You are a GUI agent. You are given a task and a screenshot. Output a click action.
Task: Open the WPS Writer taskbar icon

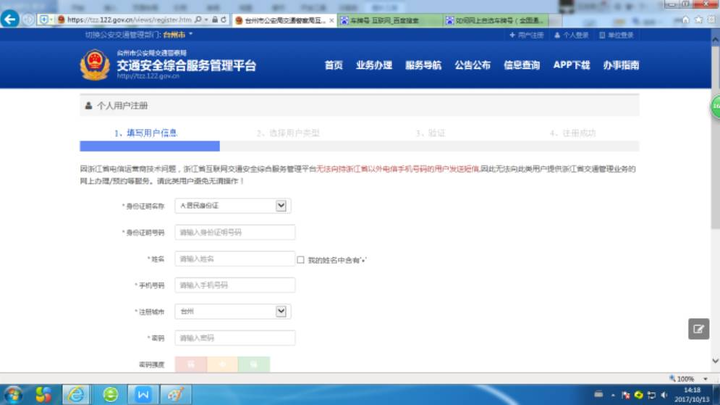(x=143, y=395)
